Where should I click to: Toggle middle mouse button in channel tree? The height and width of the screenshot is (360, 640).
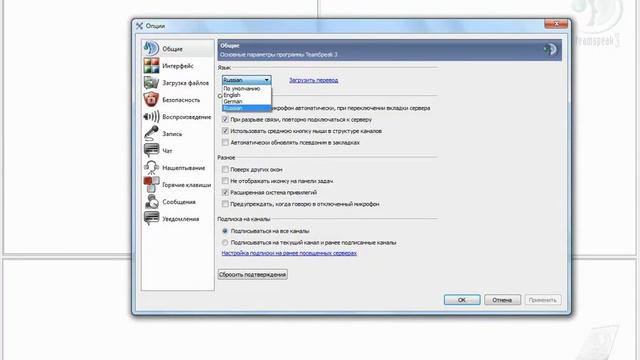(x=225, y=131)
